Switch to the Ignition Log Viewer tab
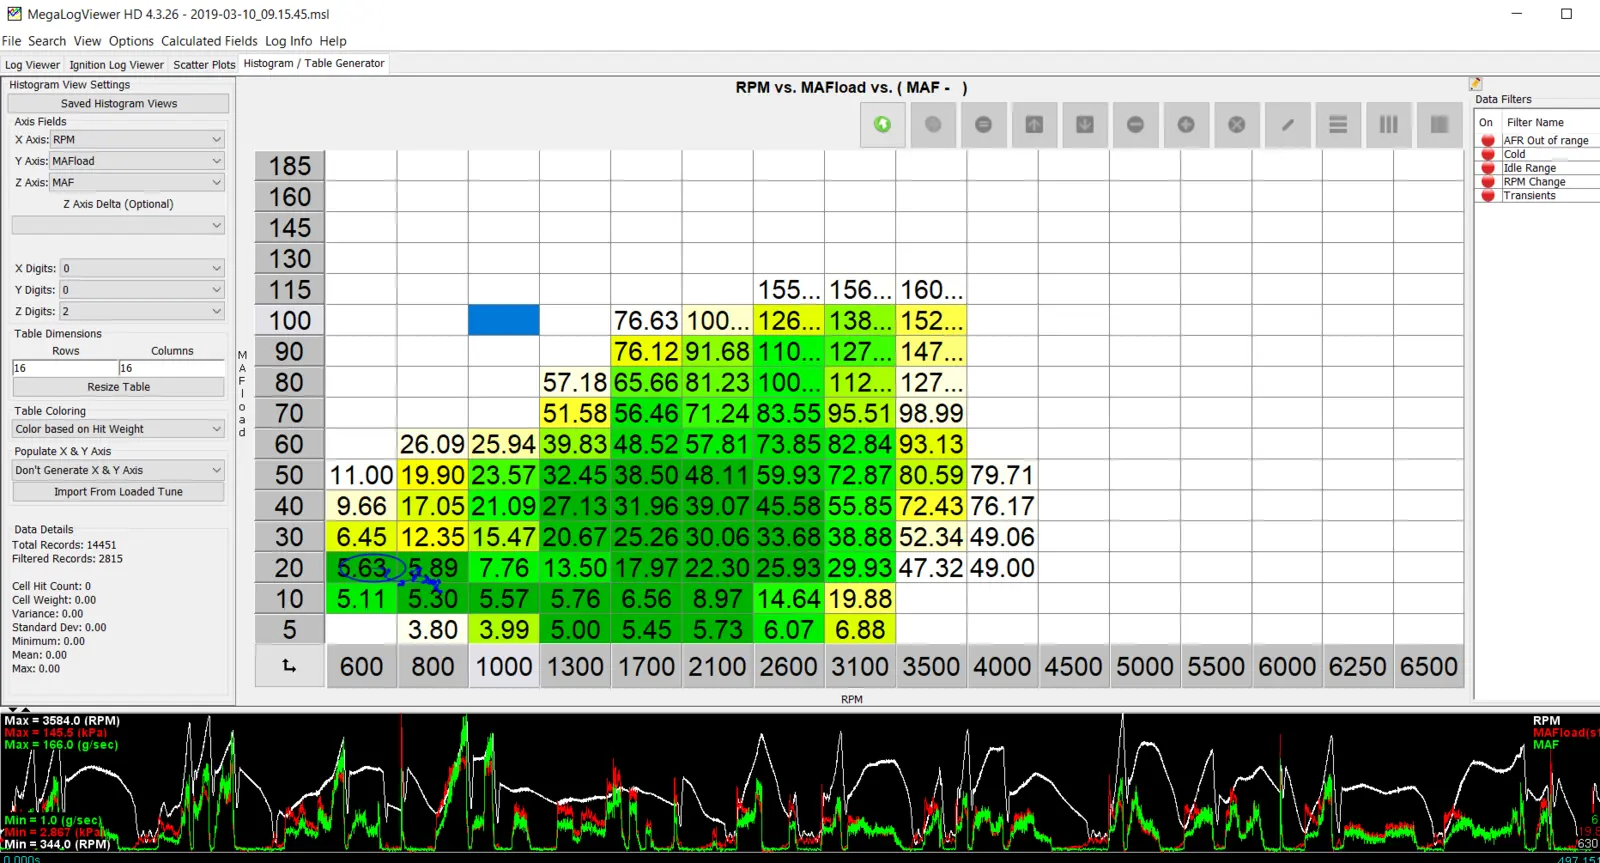 coord(116,65)
